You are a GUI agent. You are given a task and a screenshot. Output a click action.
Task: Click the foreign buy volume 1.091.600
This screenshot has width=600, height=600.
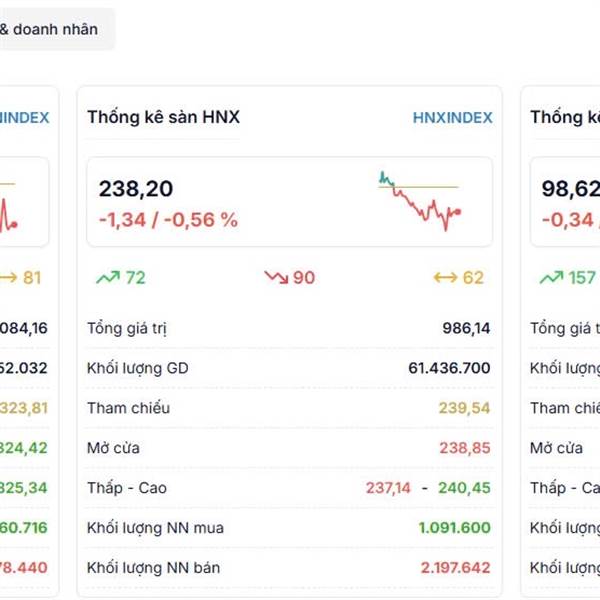pos(455,528)
